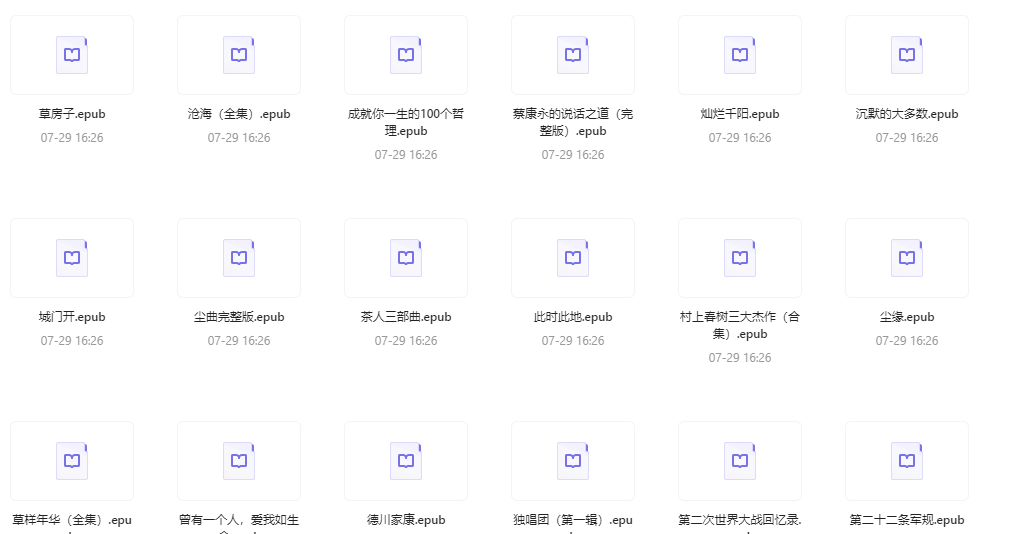Viewport: 1023px width, 534px height.
Task: Click the file name 沧海（全集）.epub
Action: tap(239, 114)
